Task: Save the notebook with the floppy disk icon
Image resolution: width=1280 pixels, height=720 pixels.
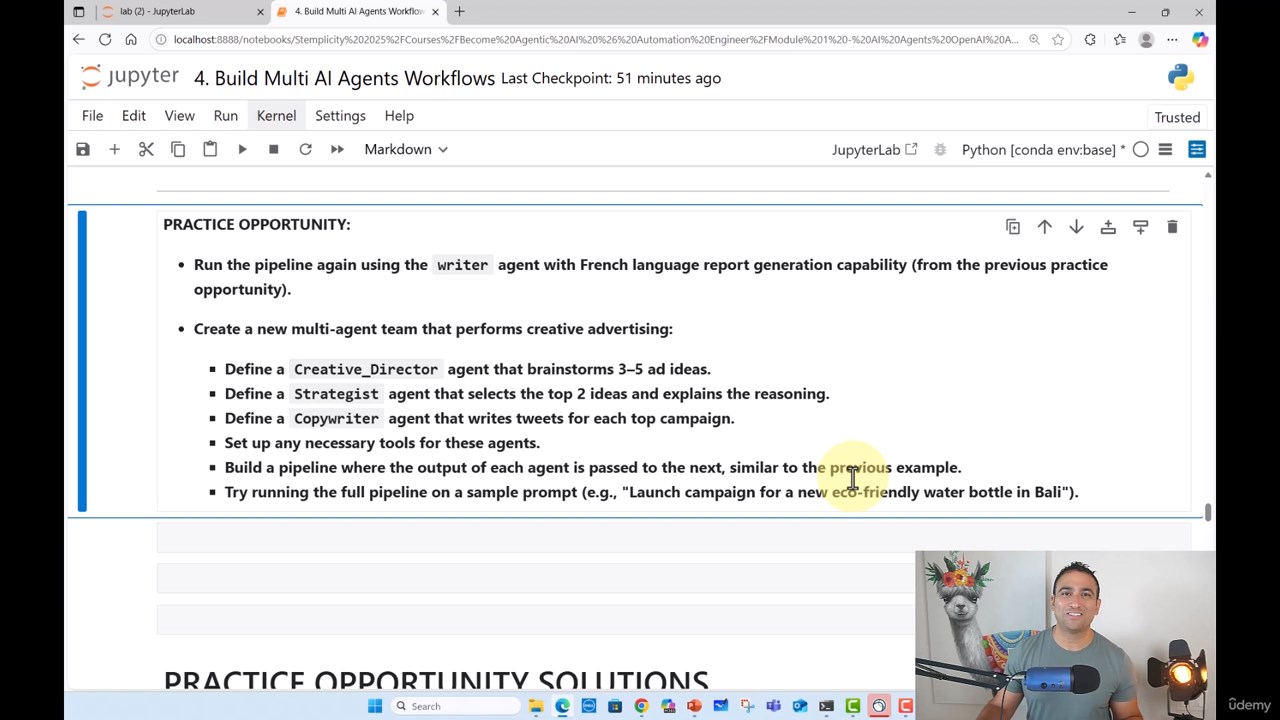Action: [83, 149]
